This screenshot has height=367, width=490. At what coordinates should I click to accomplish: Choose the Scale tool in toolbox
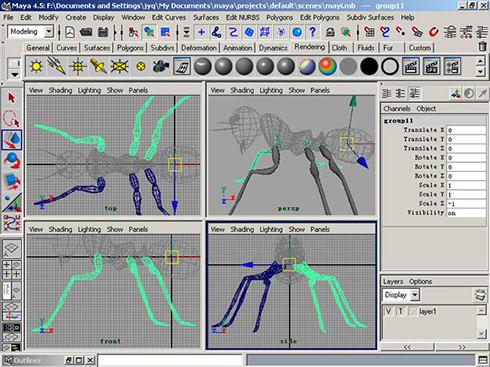coord(12,181)
